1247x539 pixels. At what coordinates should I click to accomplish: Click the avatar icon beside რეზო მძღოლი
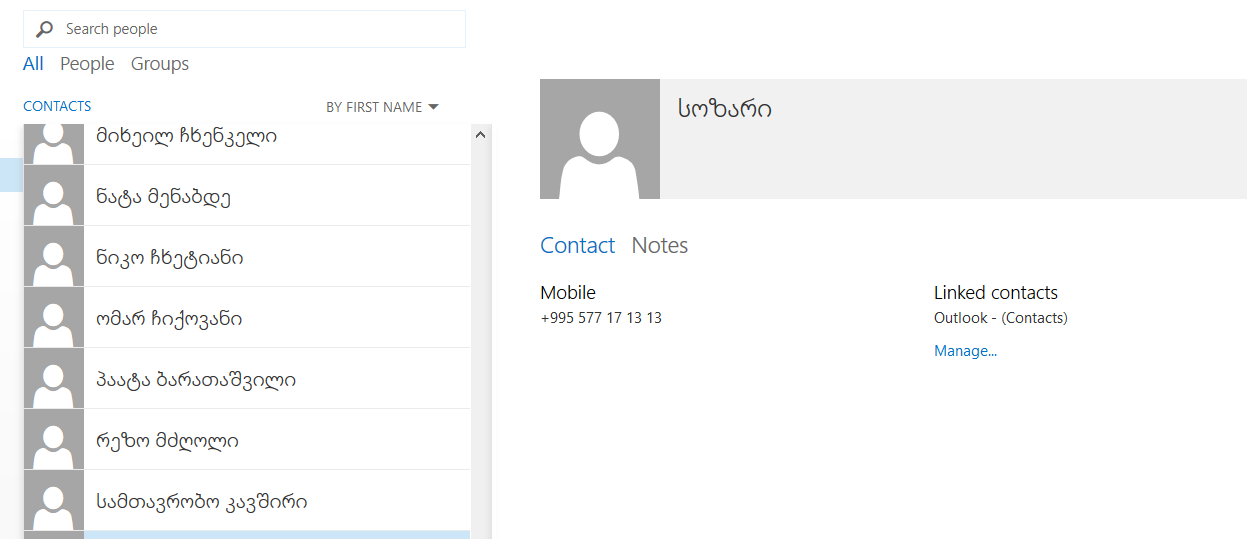tap(53, 440)
